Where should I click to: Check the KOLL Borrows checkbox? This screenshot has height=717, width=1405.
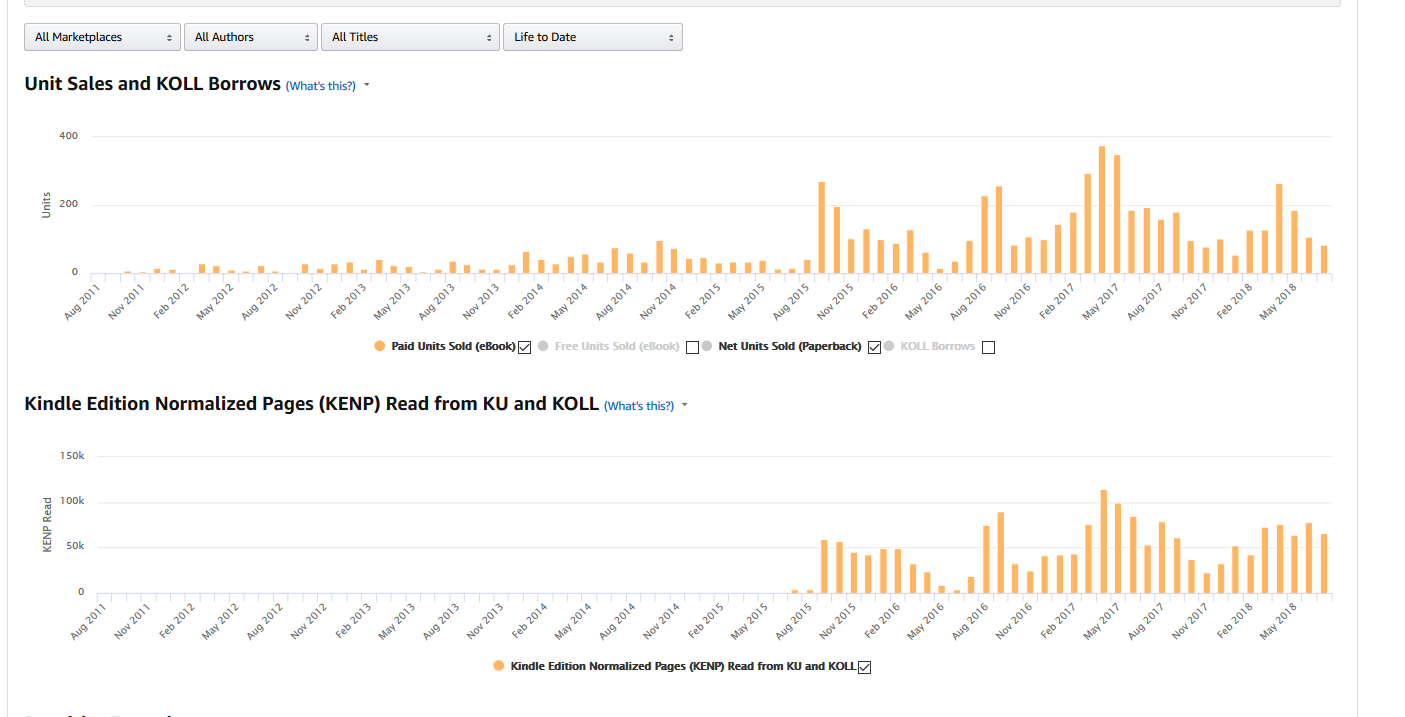pos(989,347)
